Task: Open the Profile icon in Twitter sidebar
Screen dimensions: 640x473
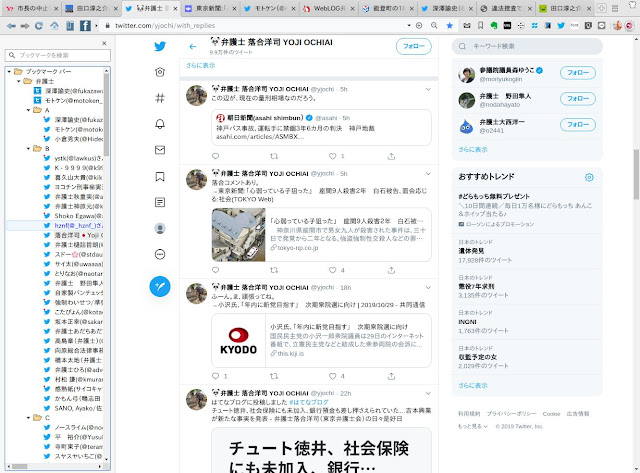Action: 160,228
